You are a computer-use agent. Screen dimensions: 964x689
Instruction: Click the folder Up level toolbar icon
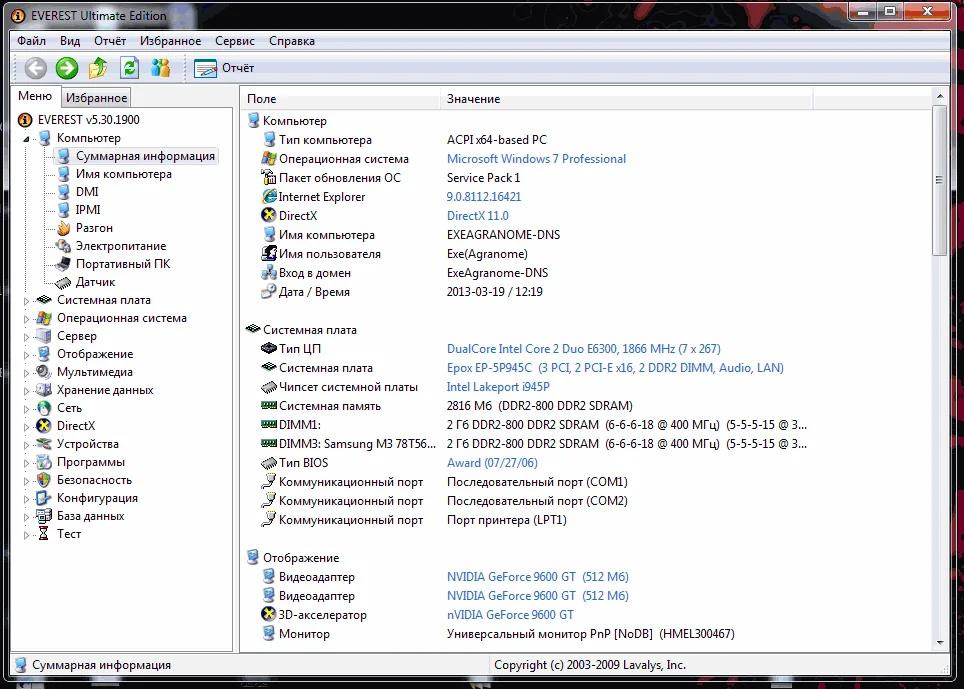(98, 68)
